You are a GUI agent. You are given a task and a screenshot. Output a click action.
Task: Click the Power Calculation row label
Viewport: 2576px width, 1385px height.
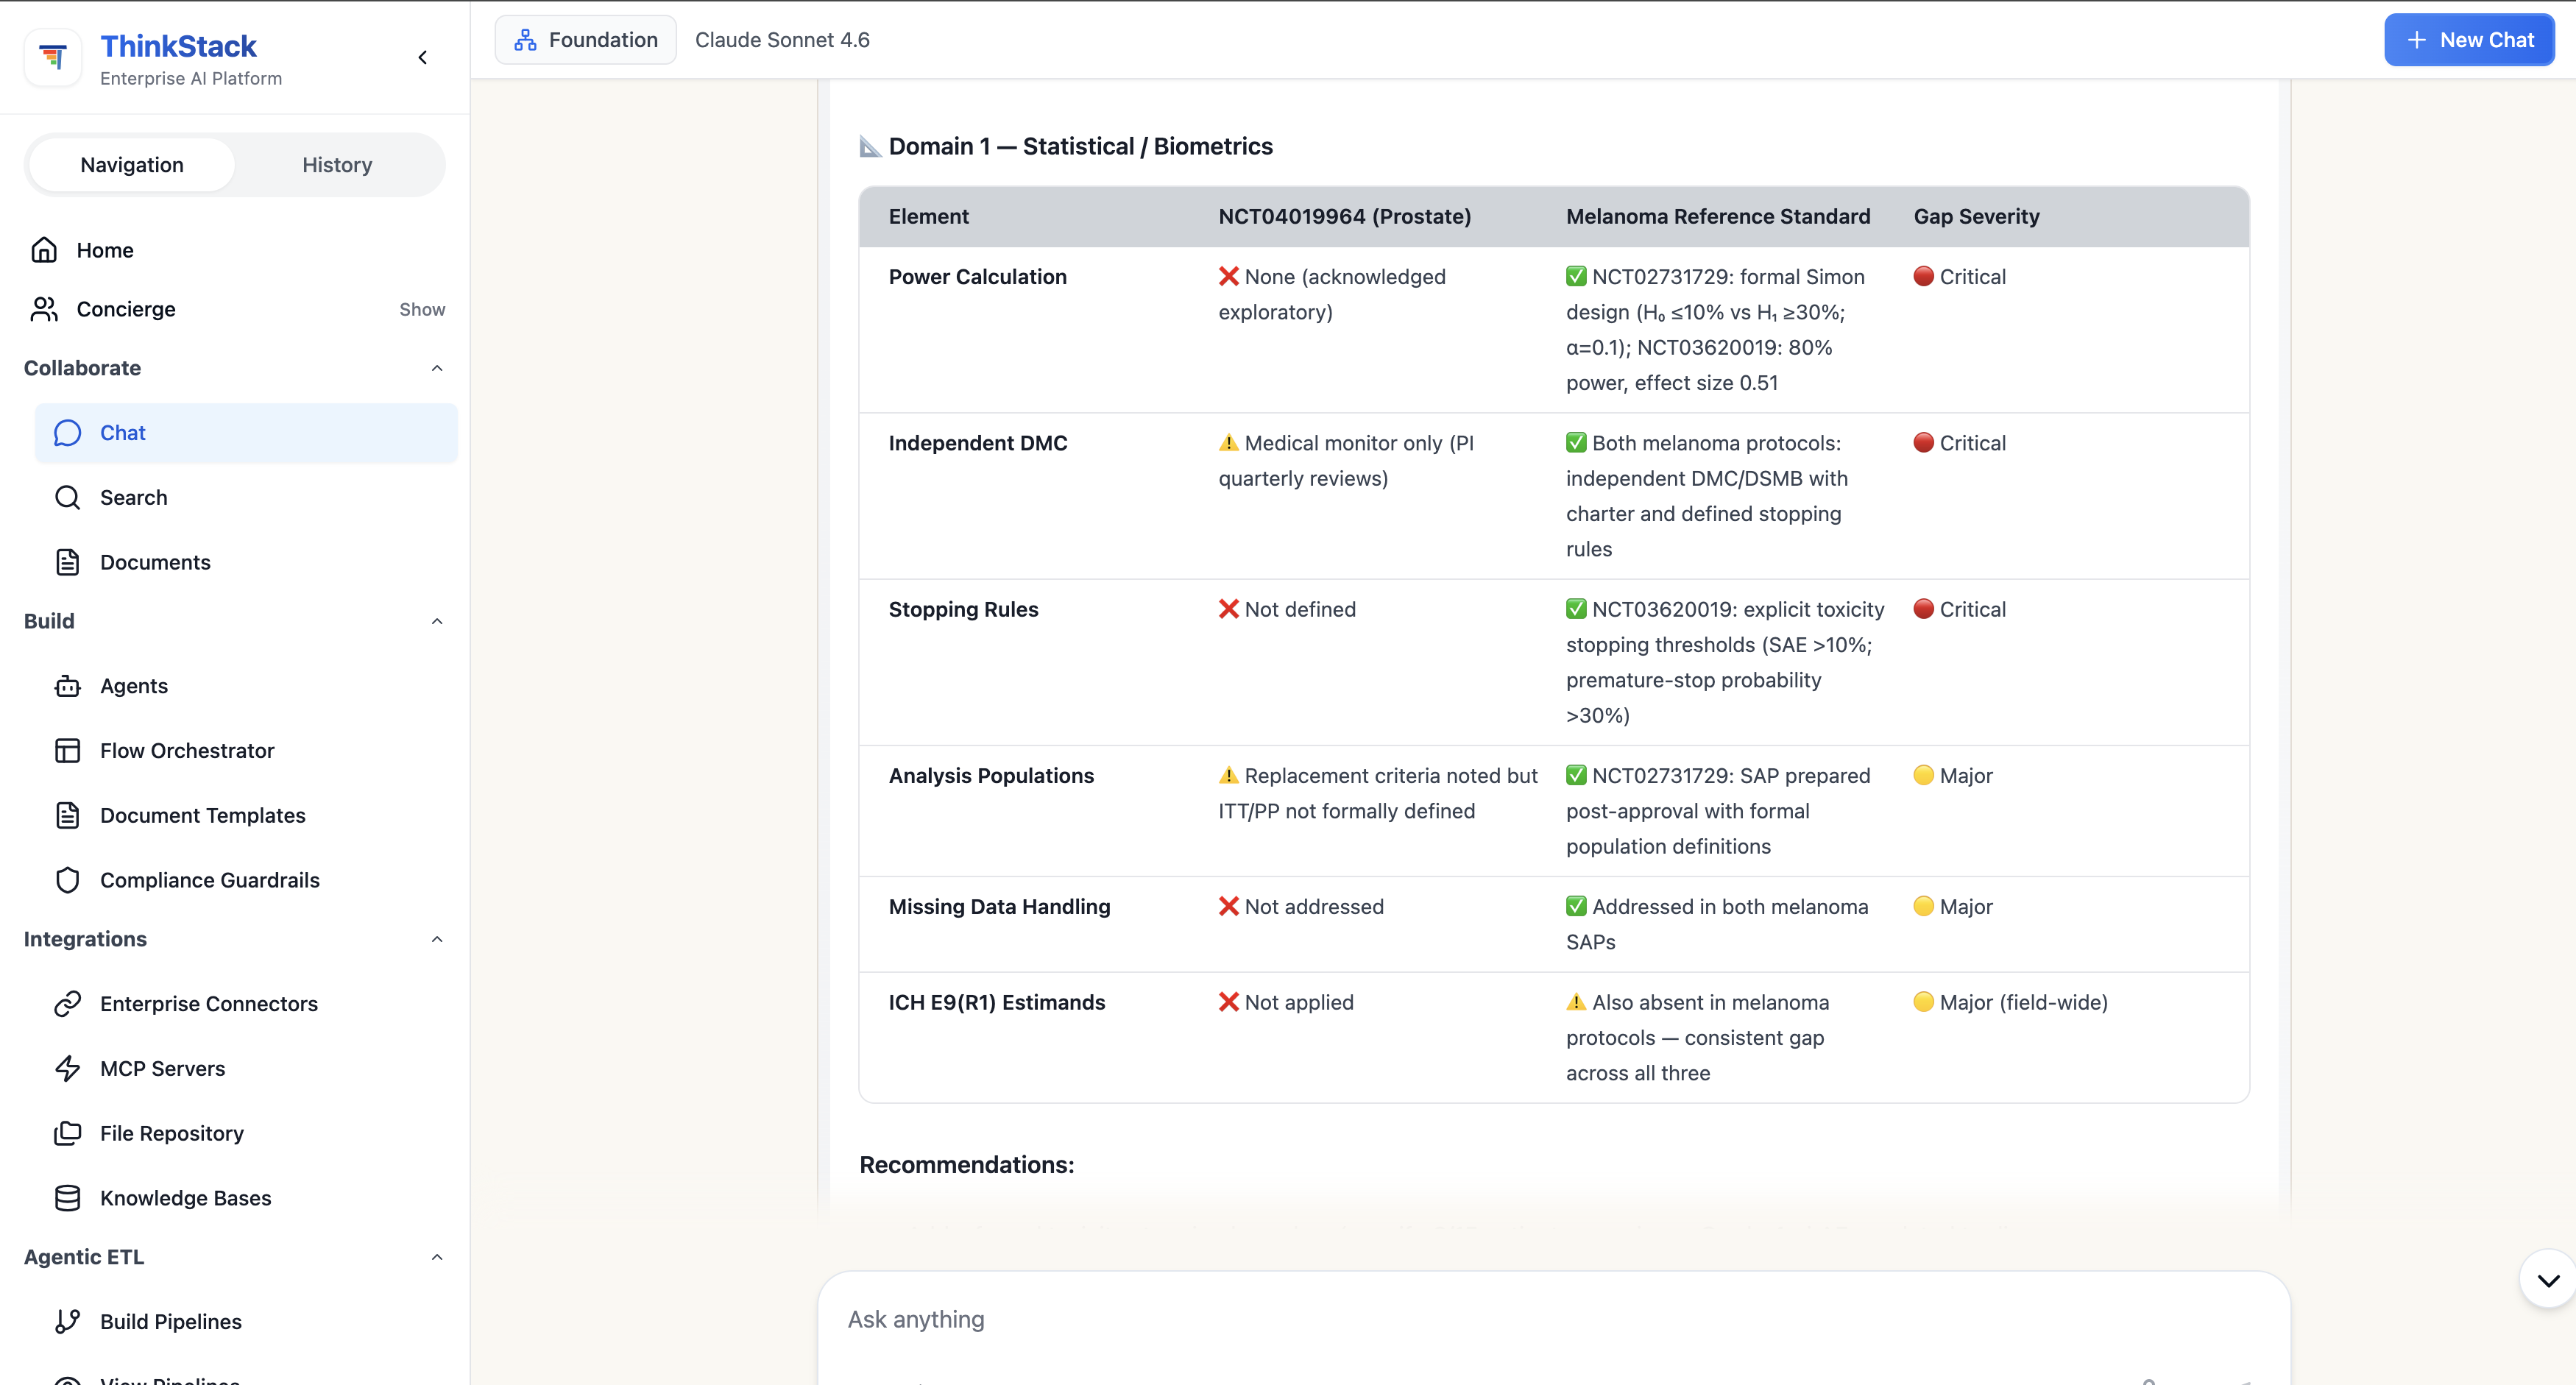point(977,277)
